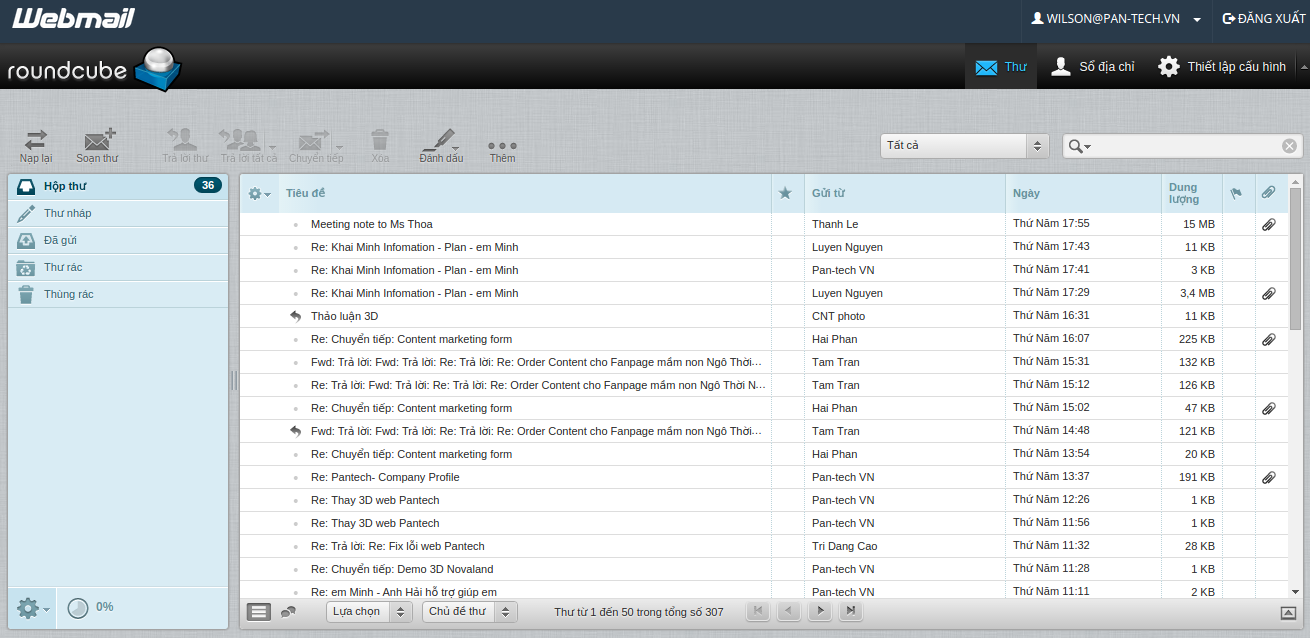Open message Meeting note to Ms Thoa

pos(371,224)
